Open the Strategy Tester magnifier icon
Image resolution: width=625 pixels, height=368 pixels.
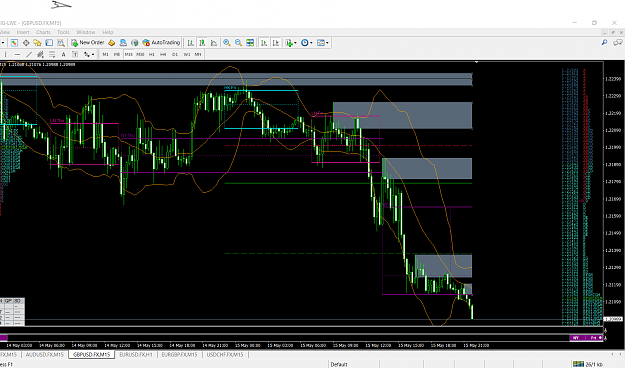click(61, 43)
